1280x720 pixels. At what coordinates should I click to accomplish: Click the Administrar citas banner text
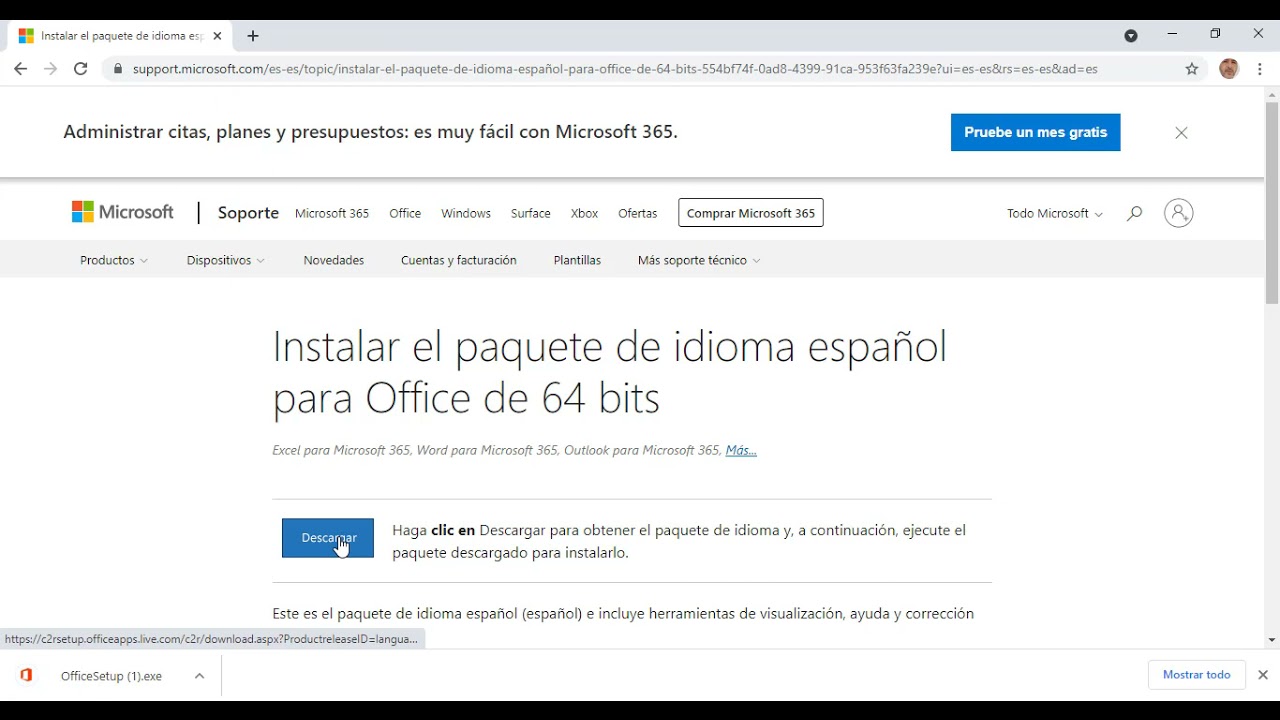click(x=370, y=132)
